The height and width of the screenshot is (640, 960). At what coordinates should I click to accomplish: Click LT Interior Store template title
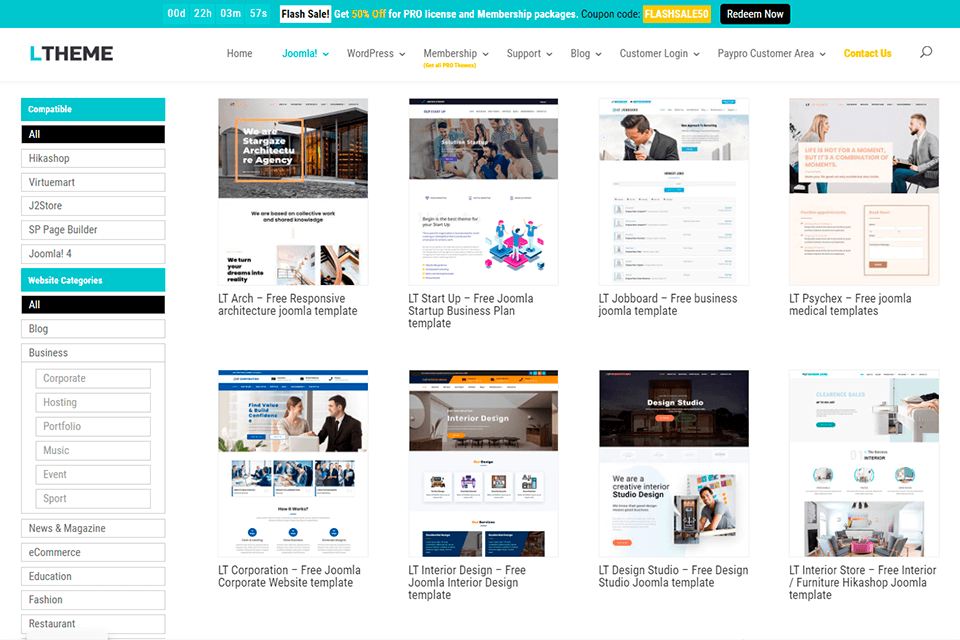pyautogui.click(x=863, y=582)
